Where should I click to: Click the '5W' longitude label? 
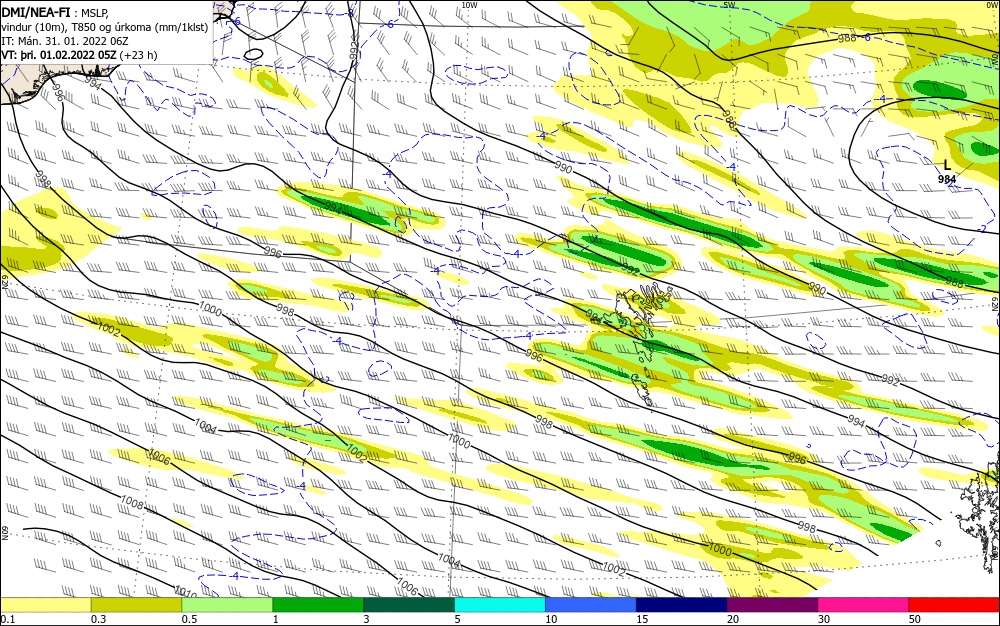(730, 4)
